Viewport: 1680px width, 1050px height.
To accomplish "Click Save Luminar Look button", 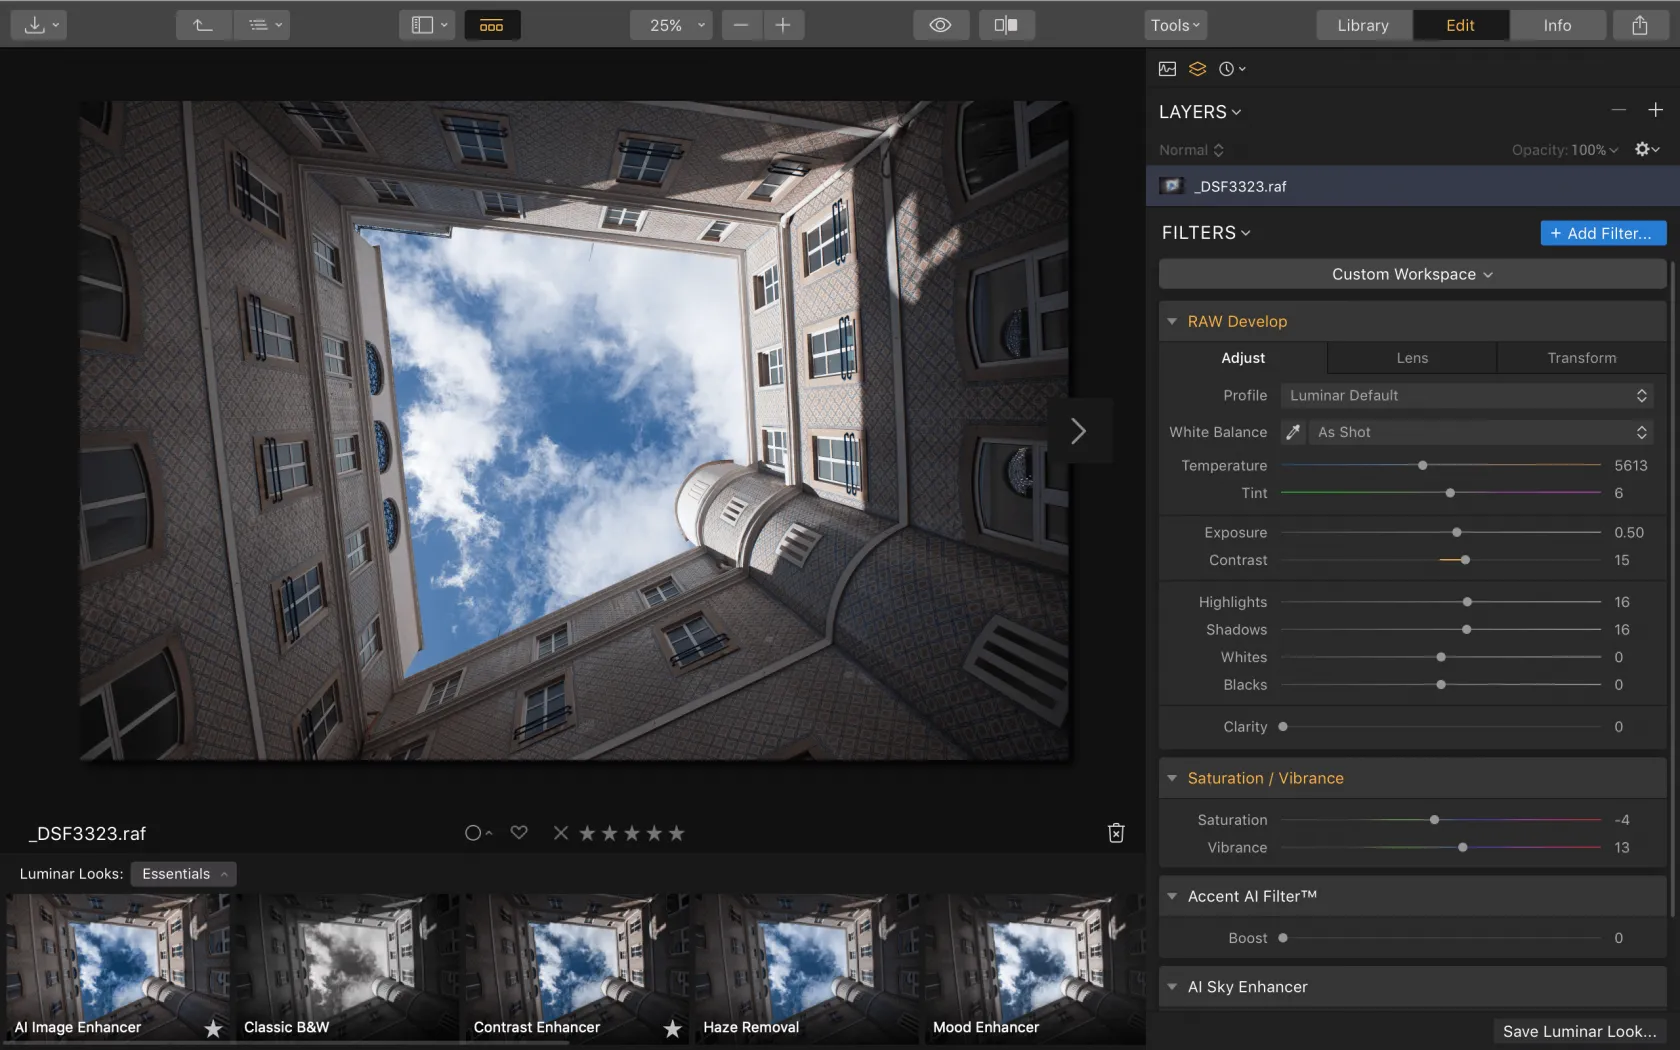I will click(1579, 1031).
